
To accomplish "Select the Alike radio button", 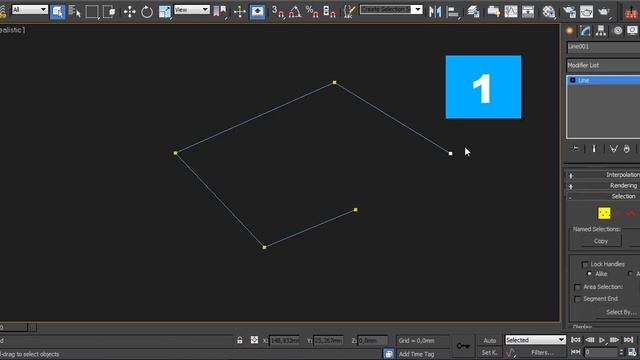I will [x=589, y=274].
